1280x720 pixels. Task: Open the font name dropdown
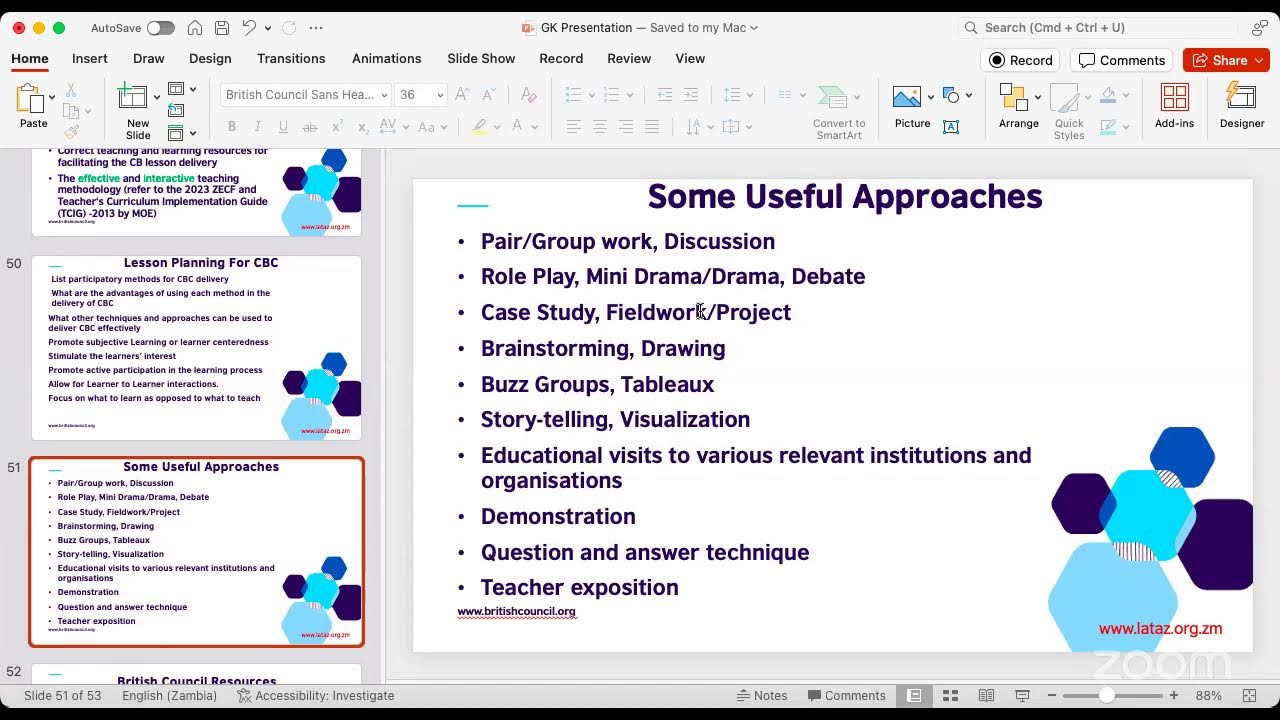[384, 95]
